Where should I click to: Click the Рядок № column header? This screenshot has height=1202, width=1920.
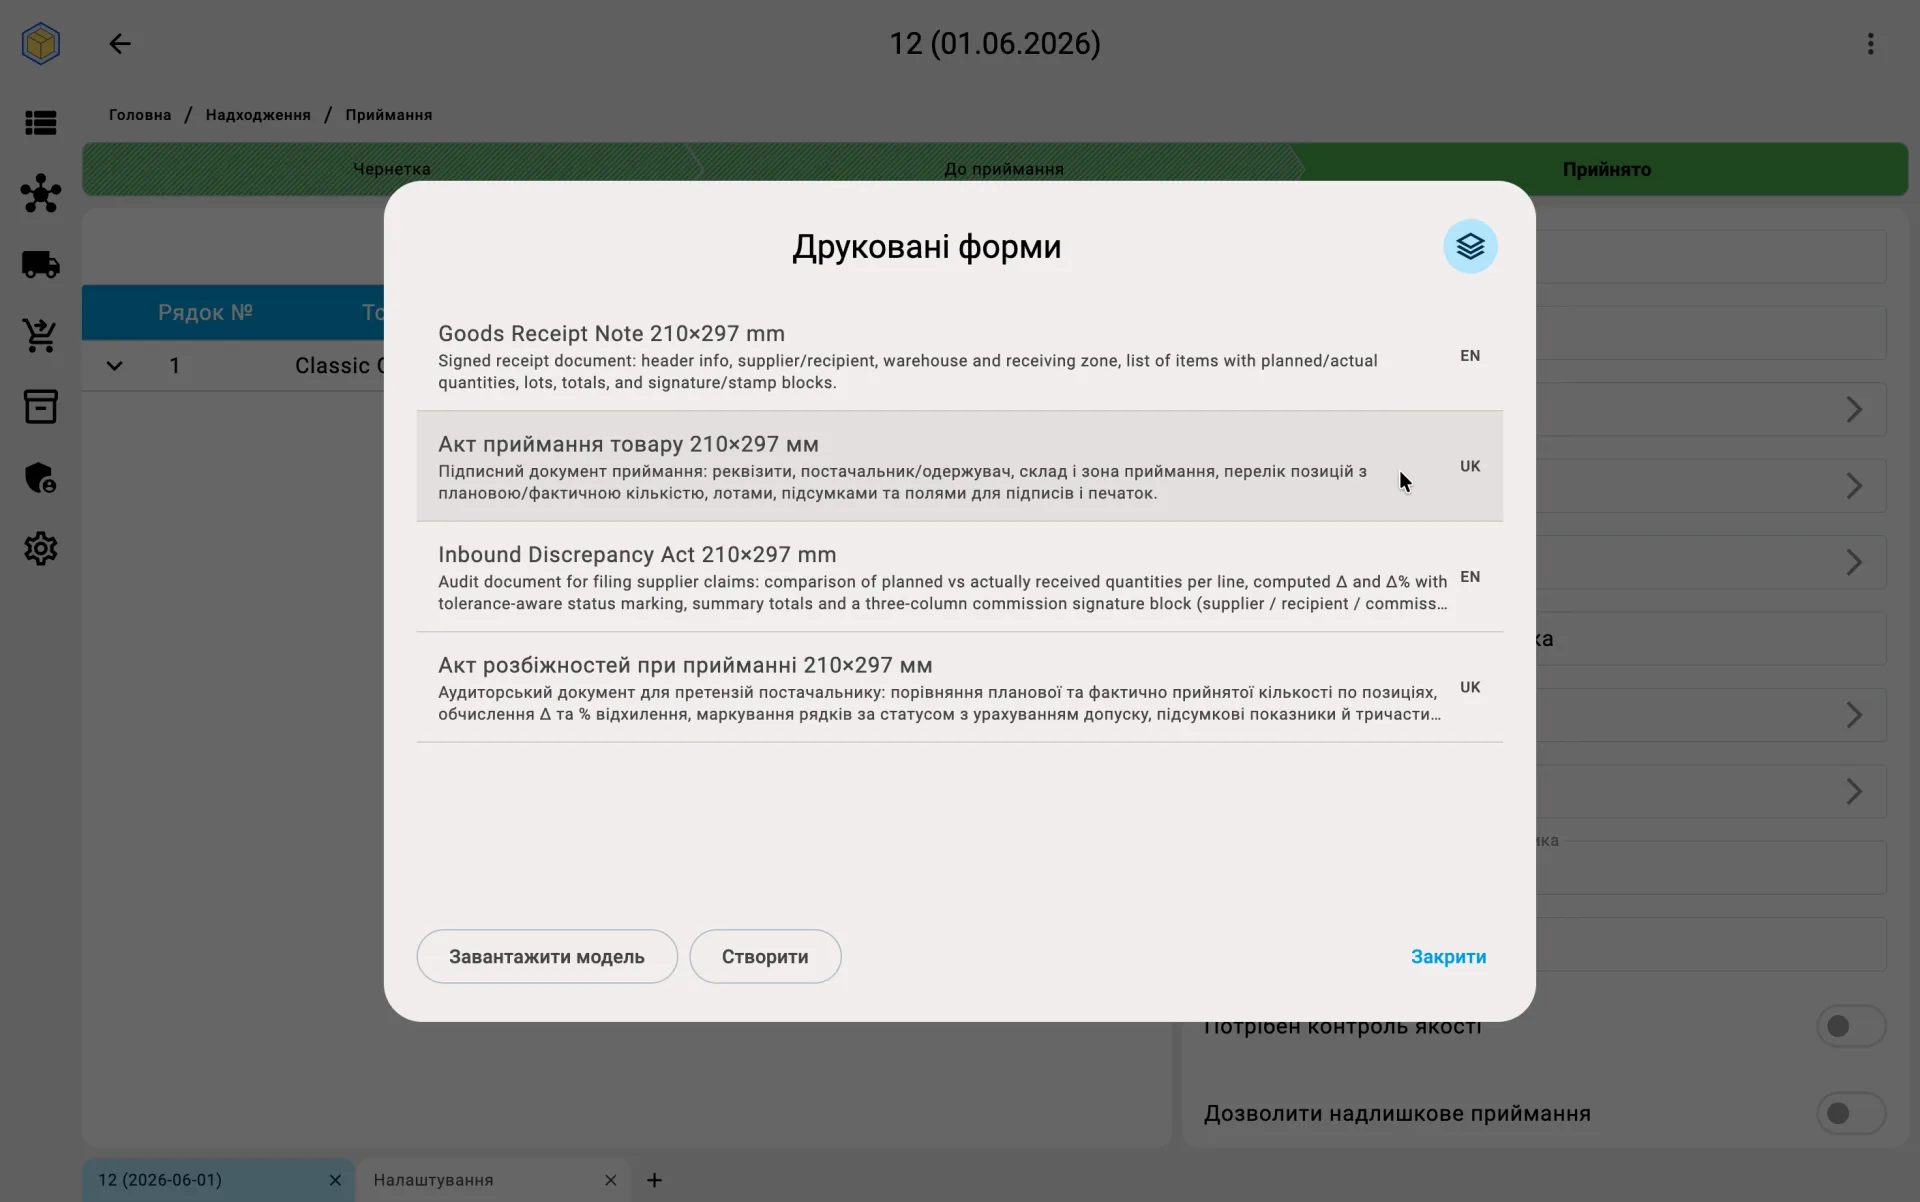click(205, 312)
